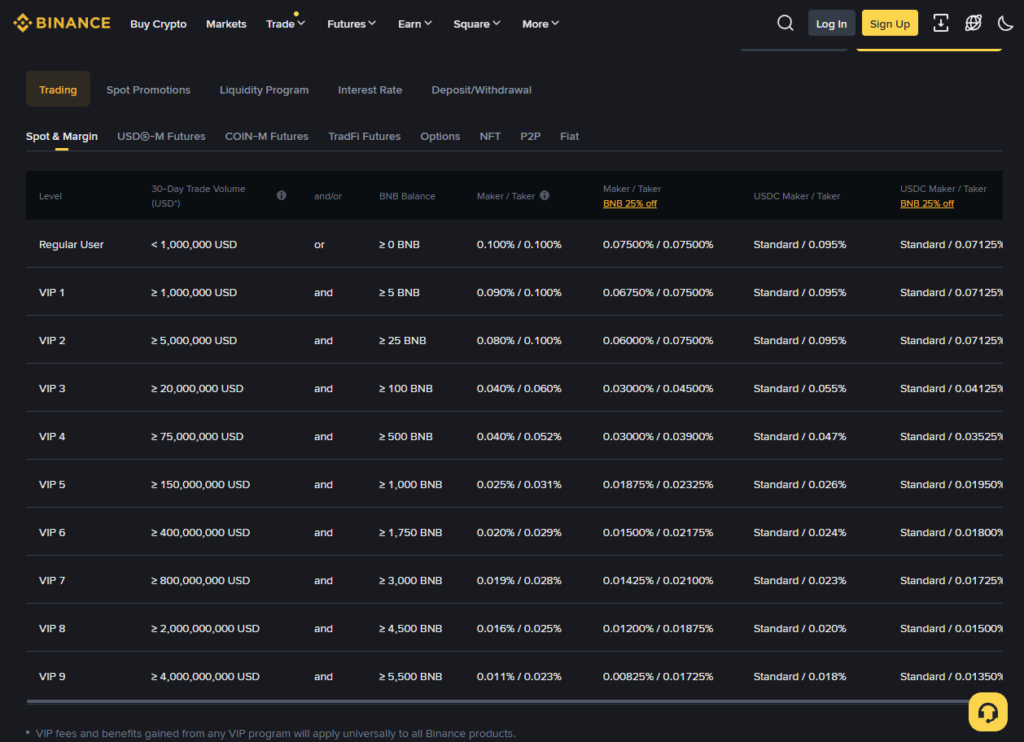1024x742 pixels.
Task: Expand the Trade dropdown menu
Action: click(285, 24)
